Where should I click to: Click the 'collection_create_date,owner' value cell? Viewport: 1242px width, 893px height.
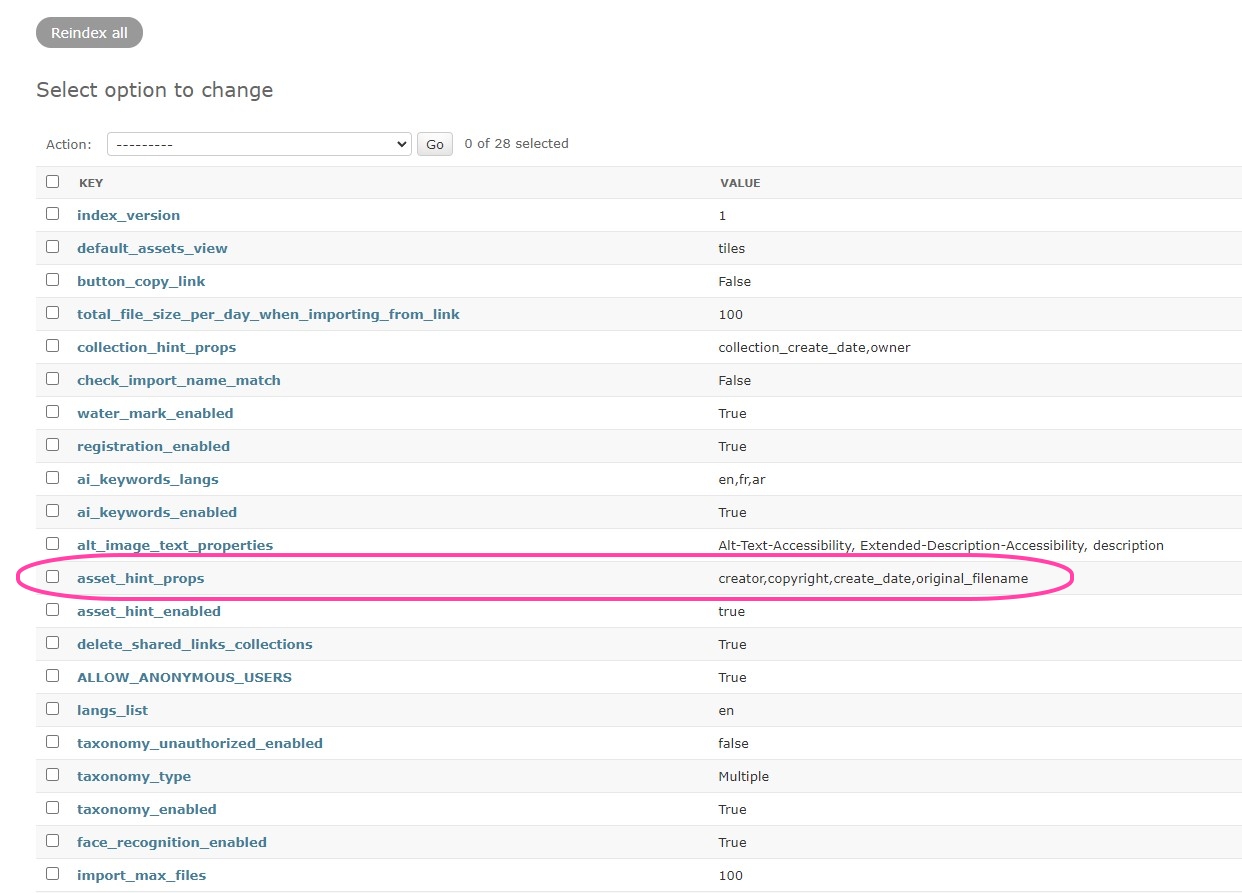(x=814, y=347)
